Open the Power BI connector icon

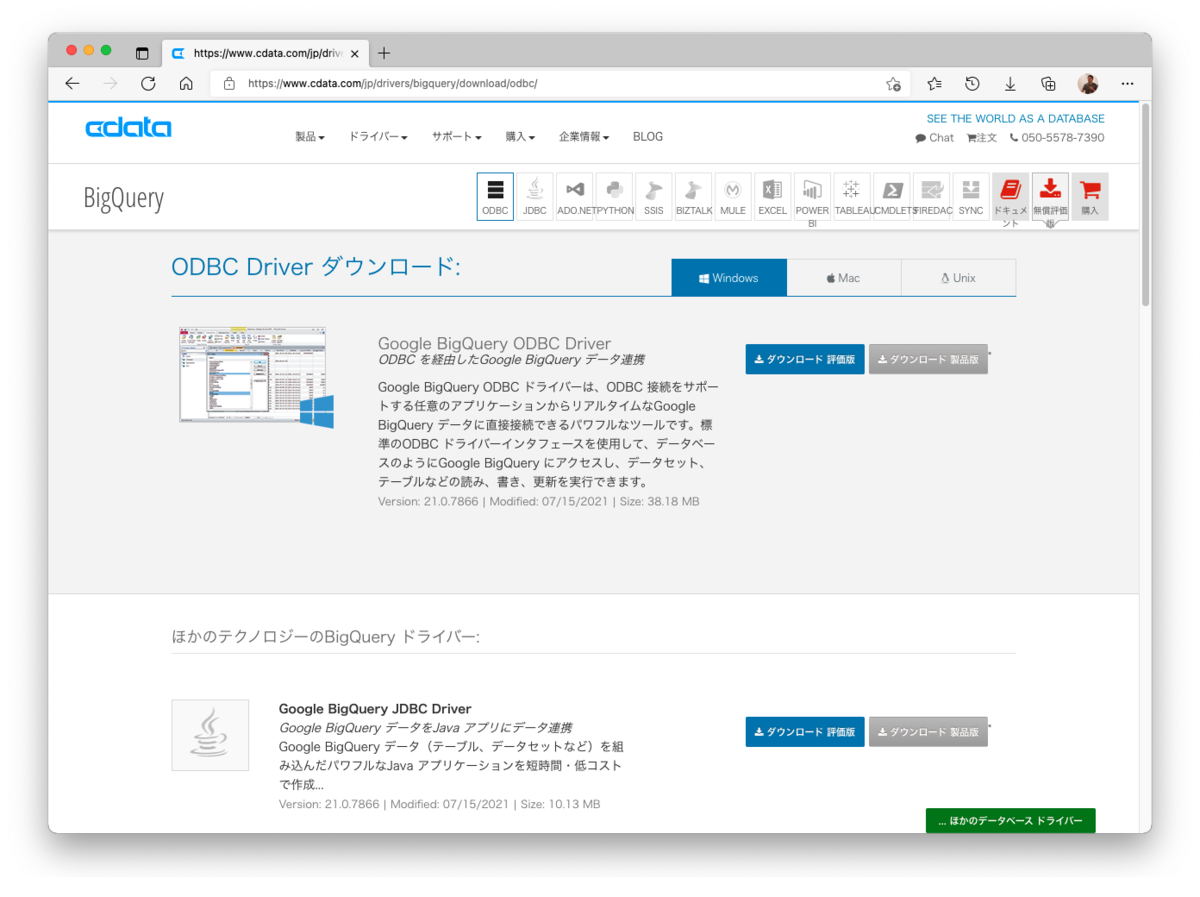point(812,197)
